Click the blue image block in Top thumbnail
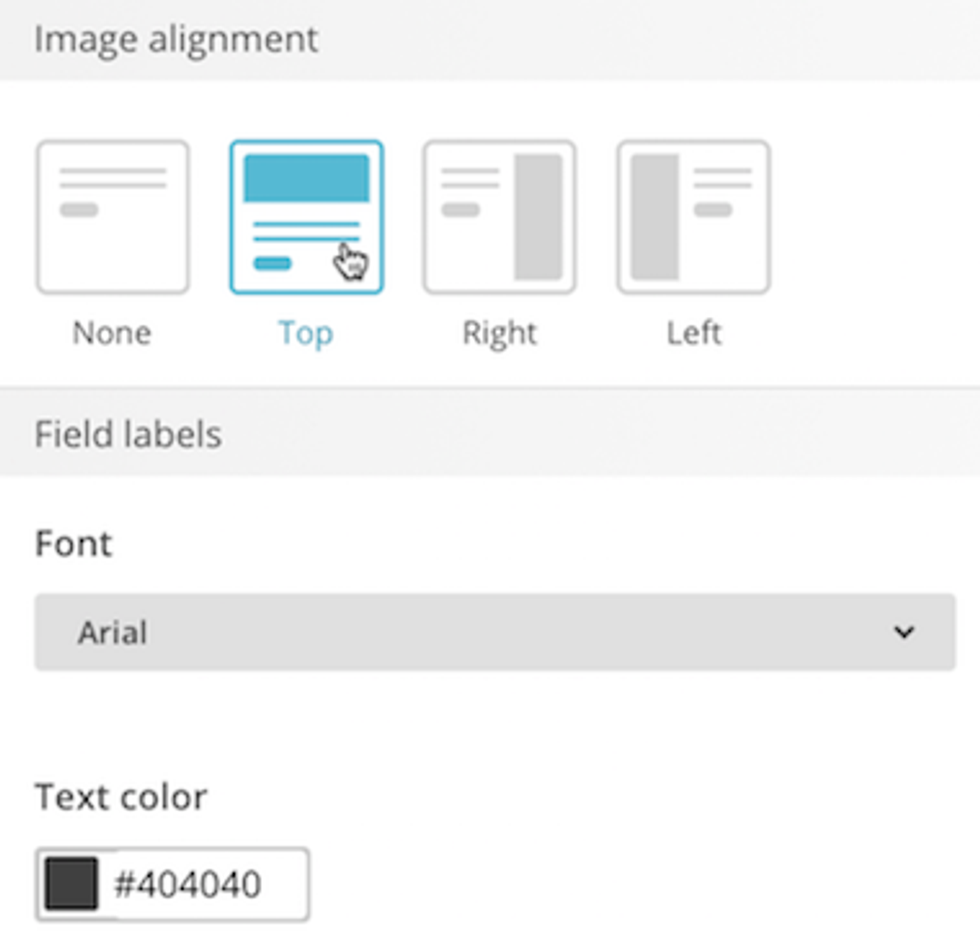Viewport: 980px width, 944px height. (x=306, y=178)
